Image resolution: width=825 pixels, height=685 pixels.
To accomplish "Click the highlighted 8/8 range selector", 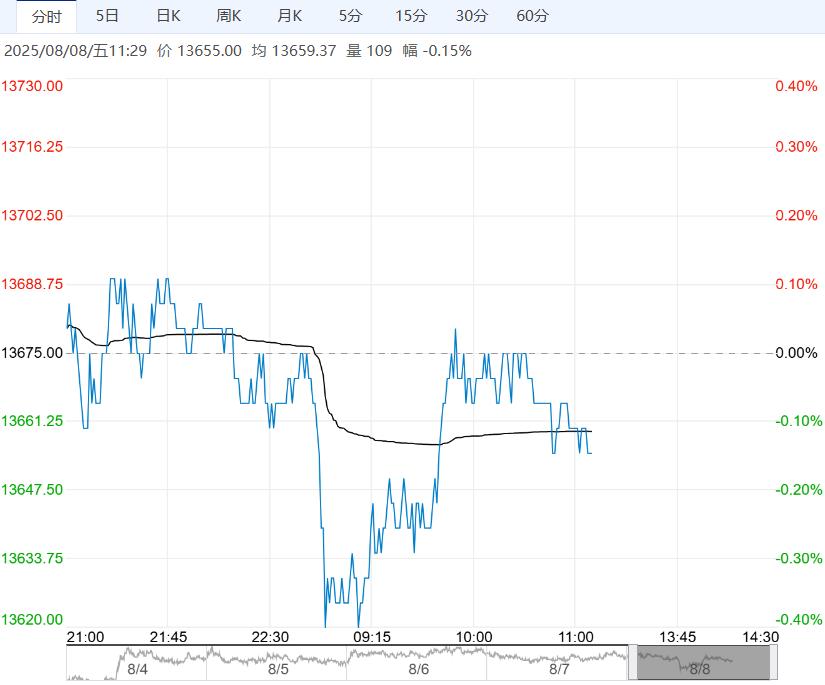I will click(x=701, y=662).
